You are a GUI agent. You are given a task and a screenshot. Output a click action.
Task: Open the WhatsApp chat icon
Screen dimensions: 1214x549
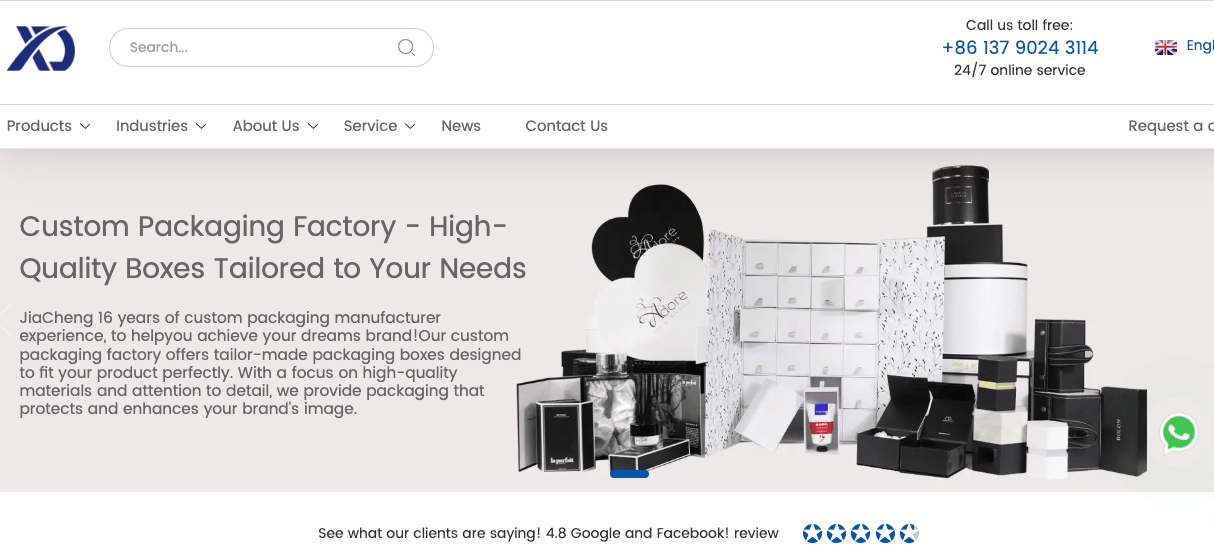click(1178, 433)
